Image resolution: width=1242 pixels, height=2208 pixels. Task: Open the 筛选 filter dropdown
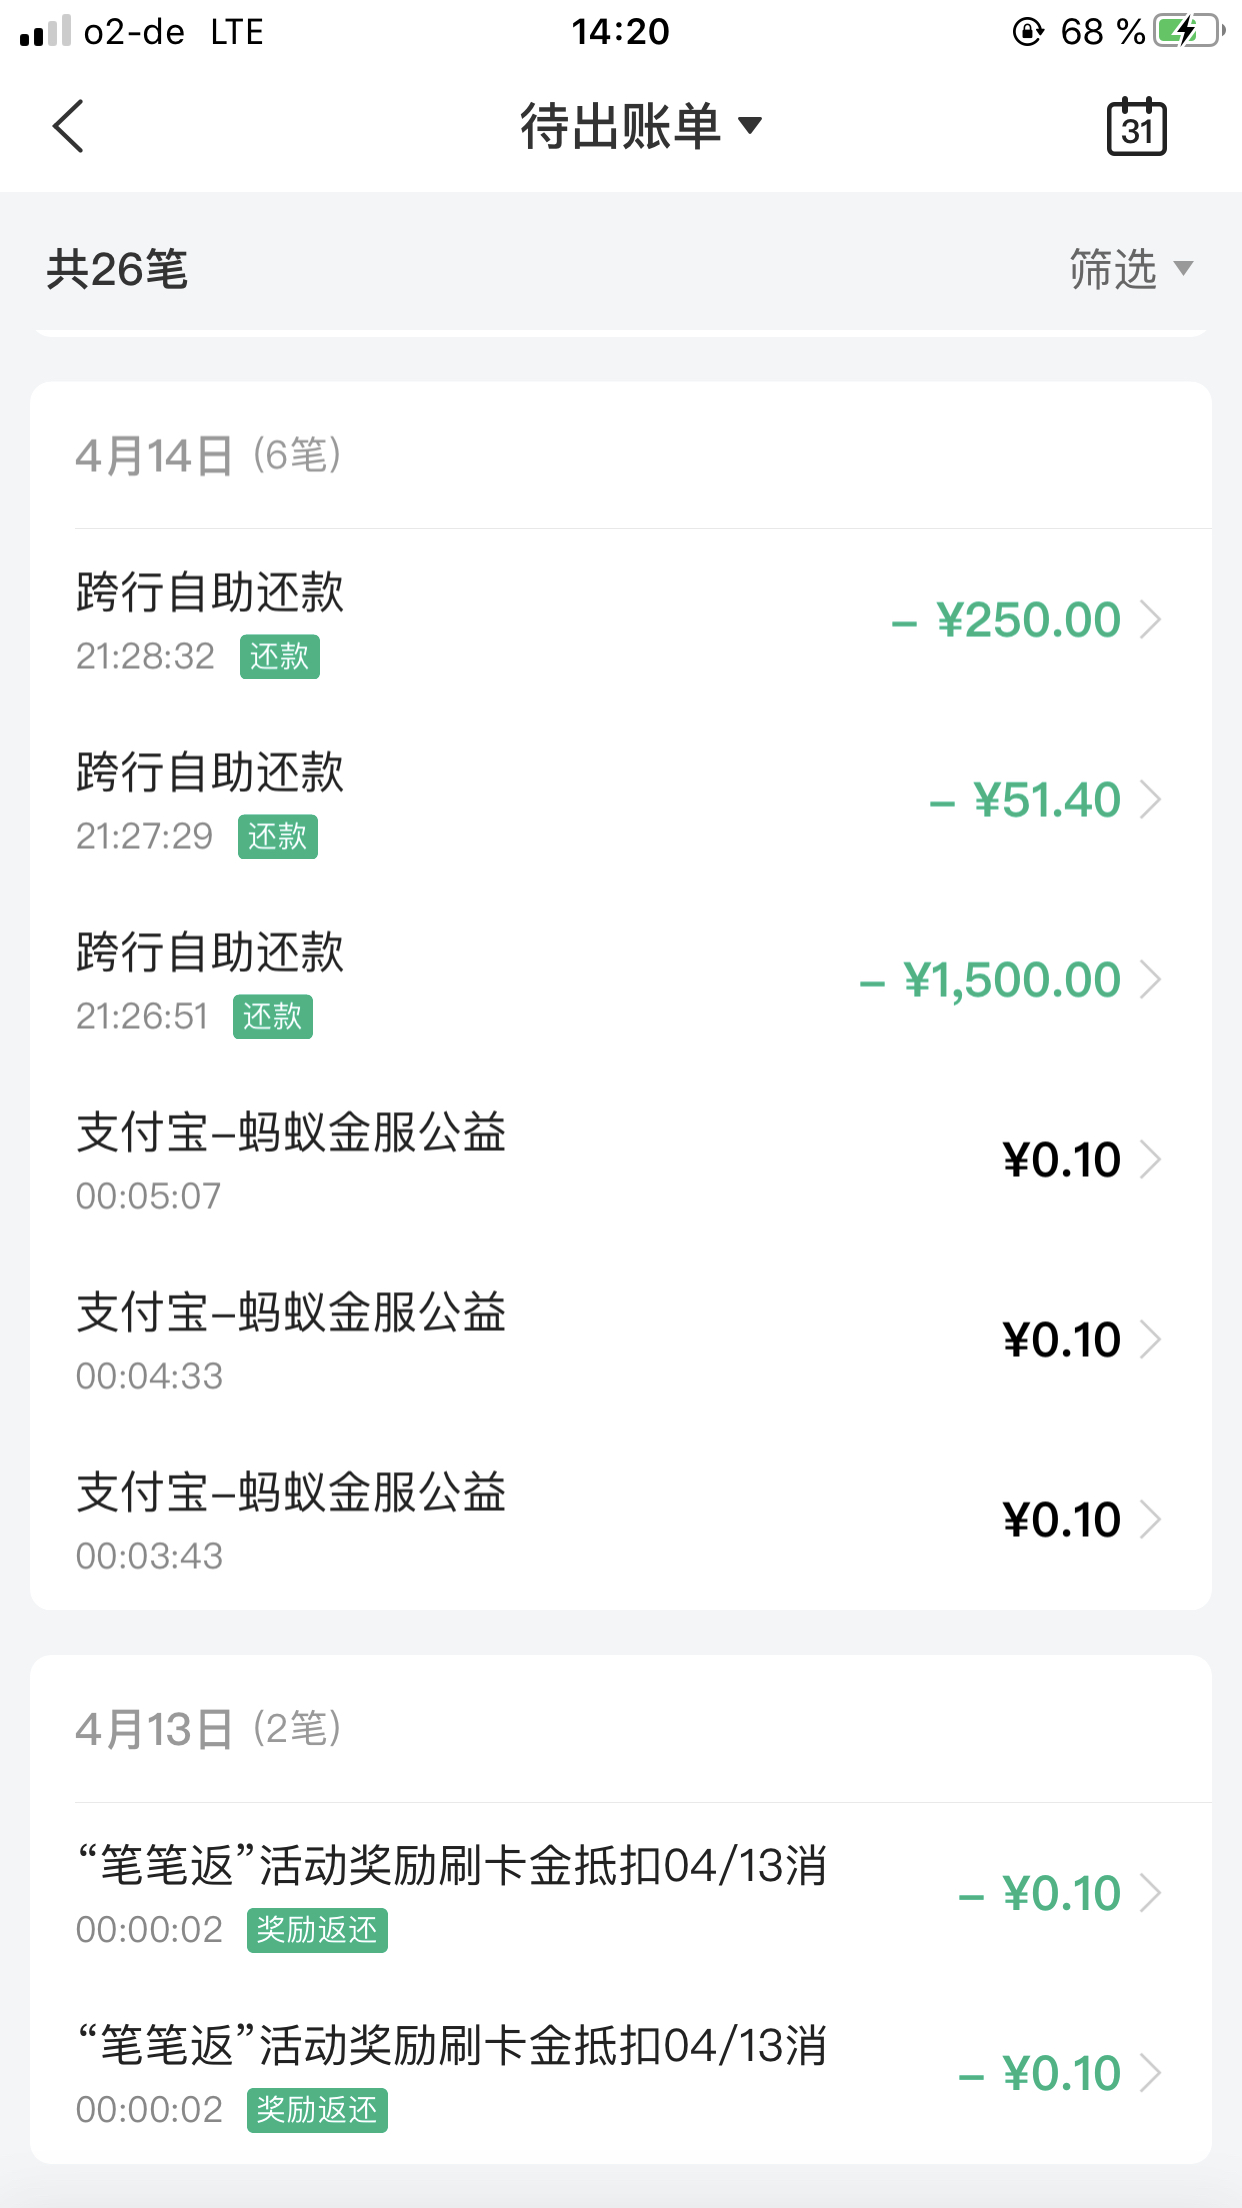(1131, 269)
